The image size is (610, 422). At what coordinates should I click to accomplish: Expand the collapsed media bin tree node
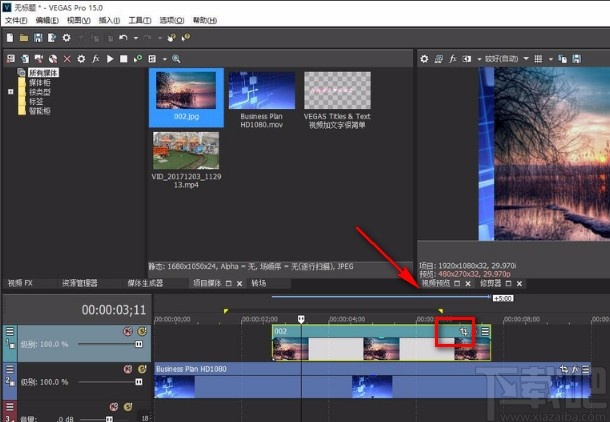11,91
